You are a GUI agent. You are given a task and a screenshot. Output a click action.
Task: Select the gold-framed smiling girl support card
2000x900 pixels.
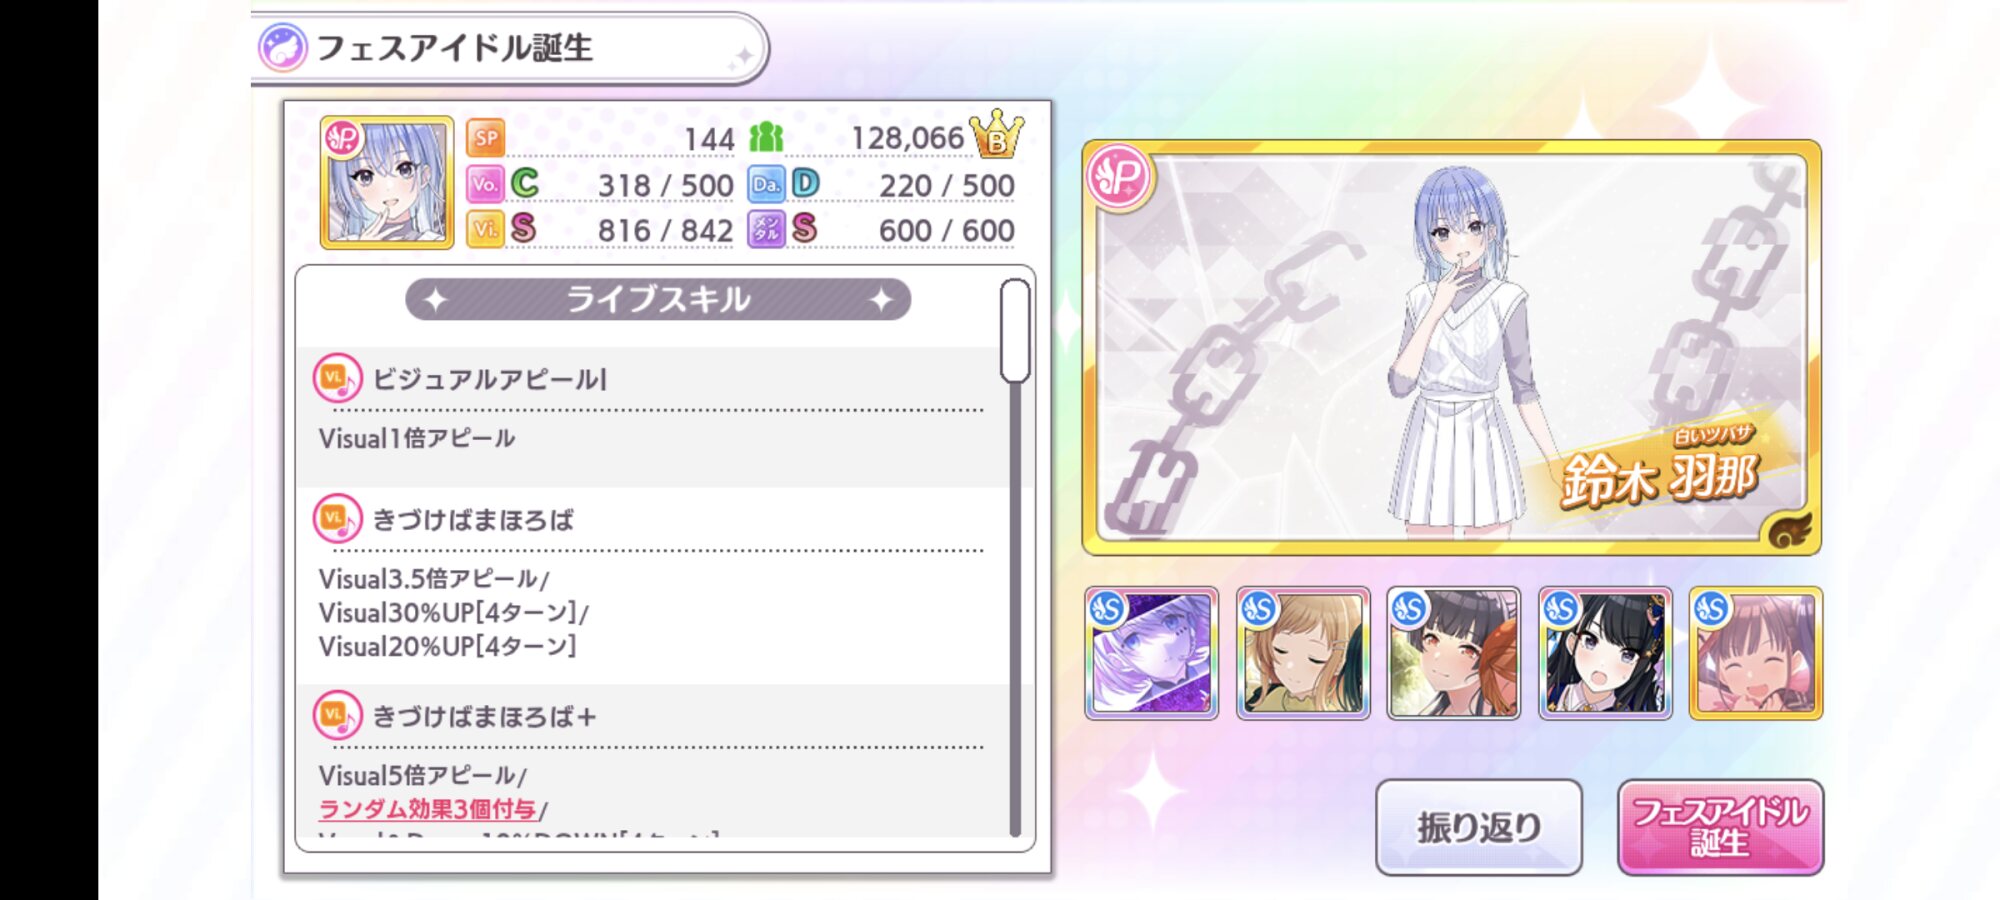[x=1755, y=653]
